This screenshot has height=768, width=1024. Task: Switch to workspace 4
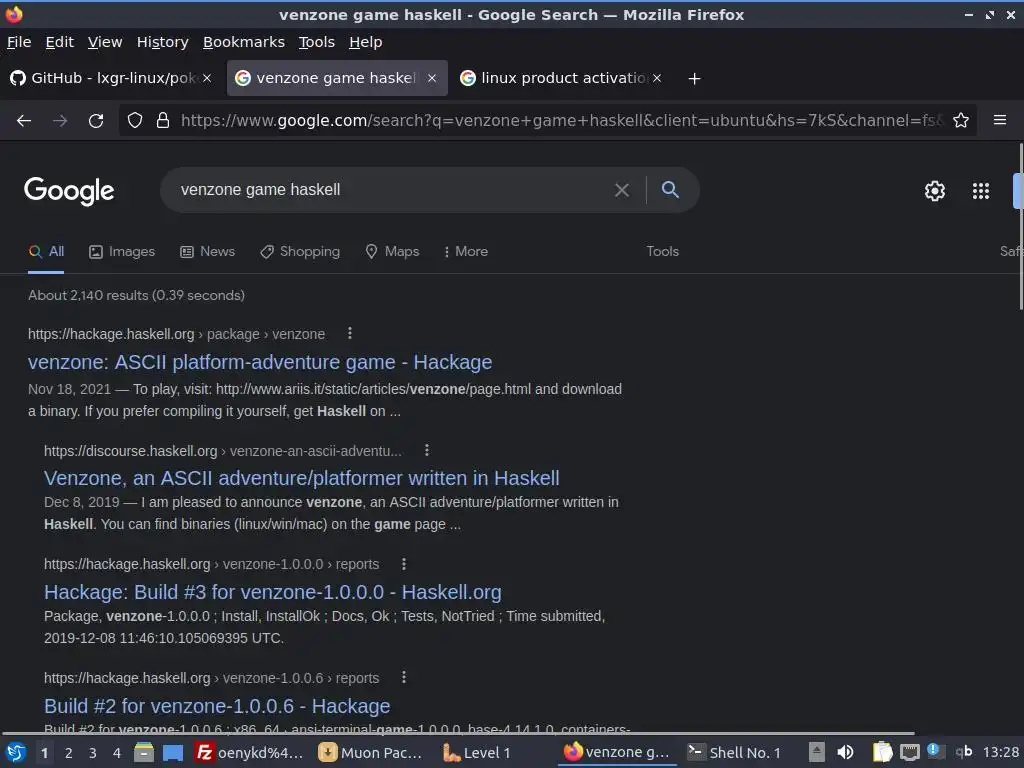117,753
